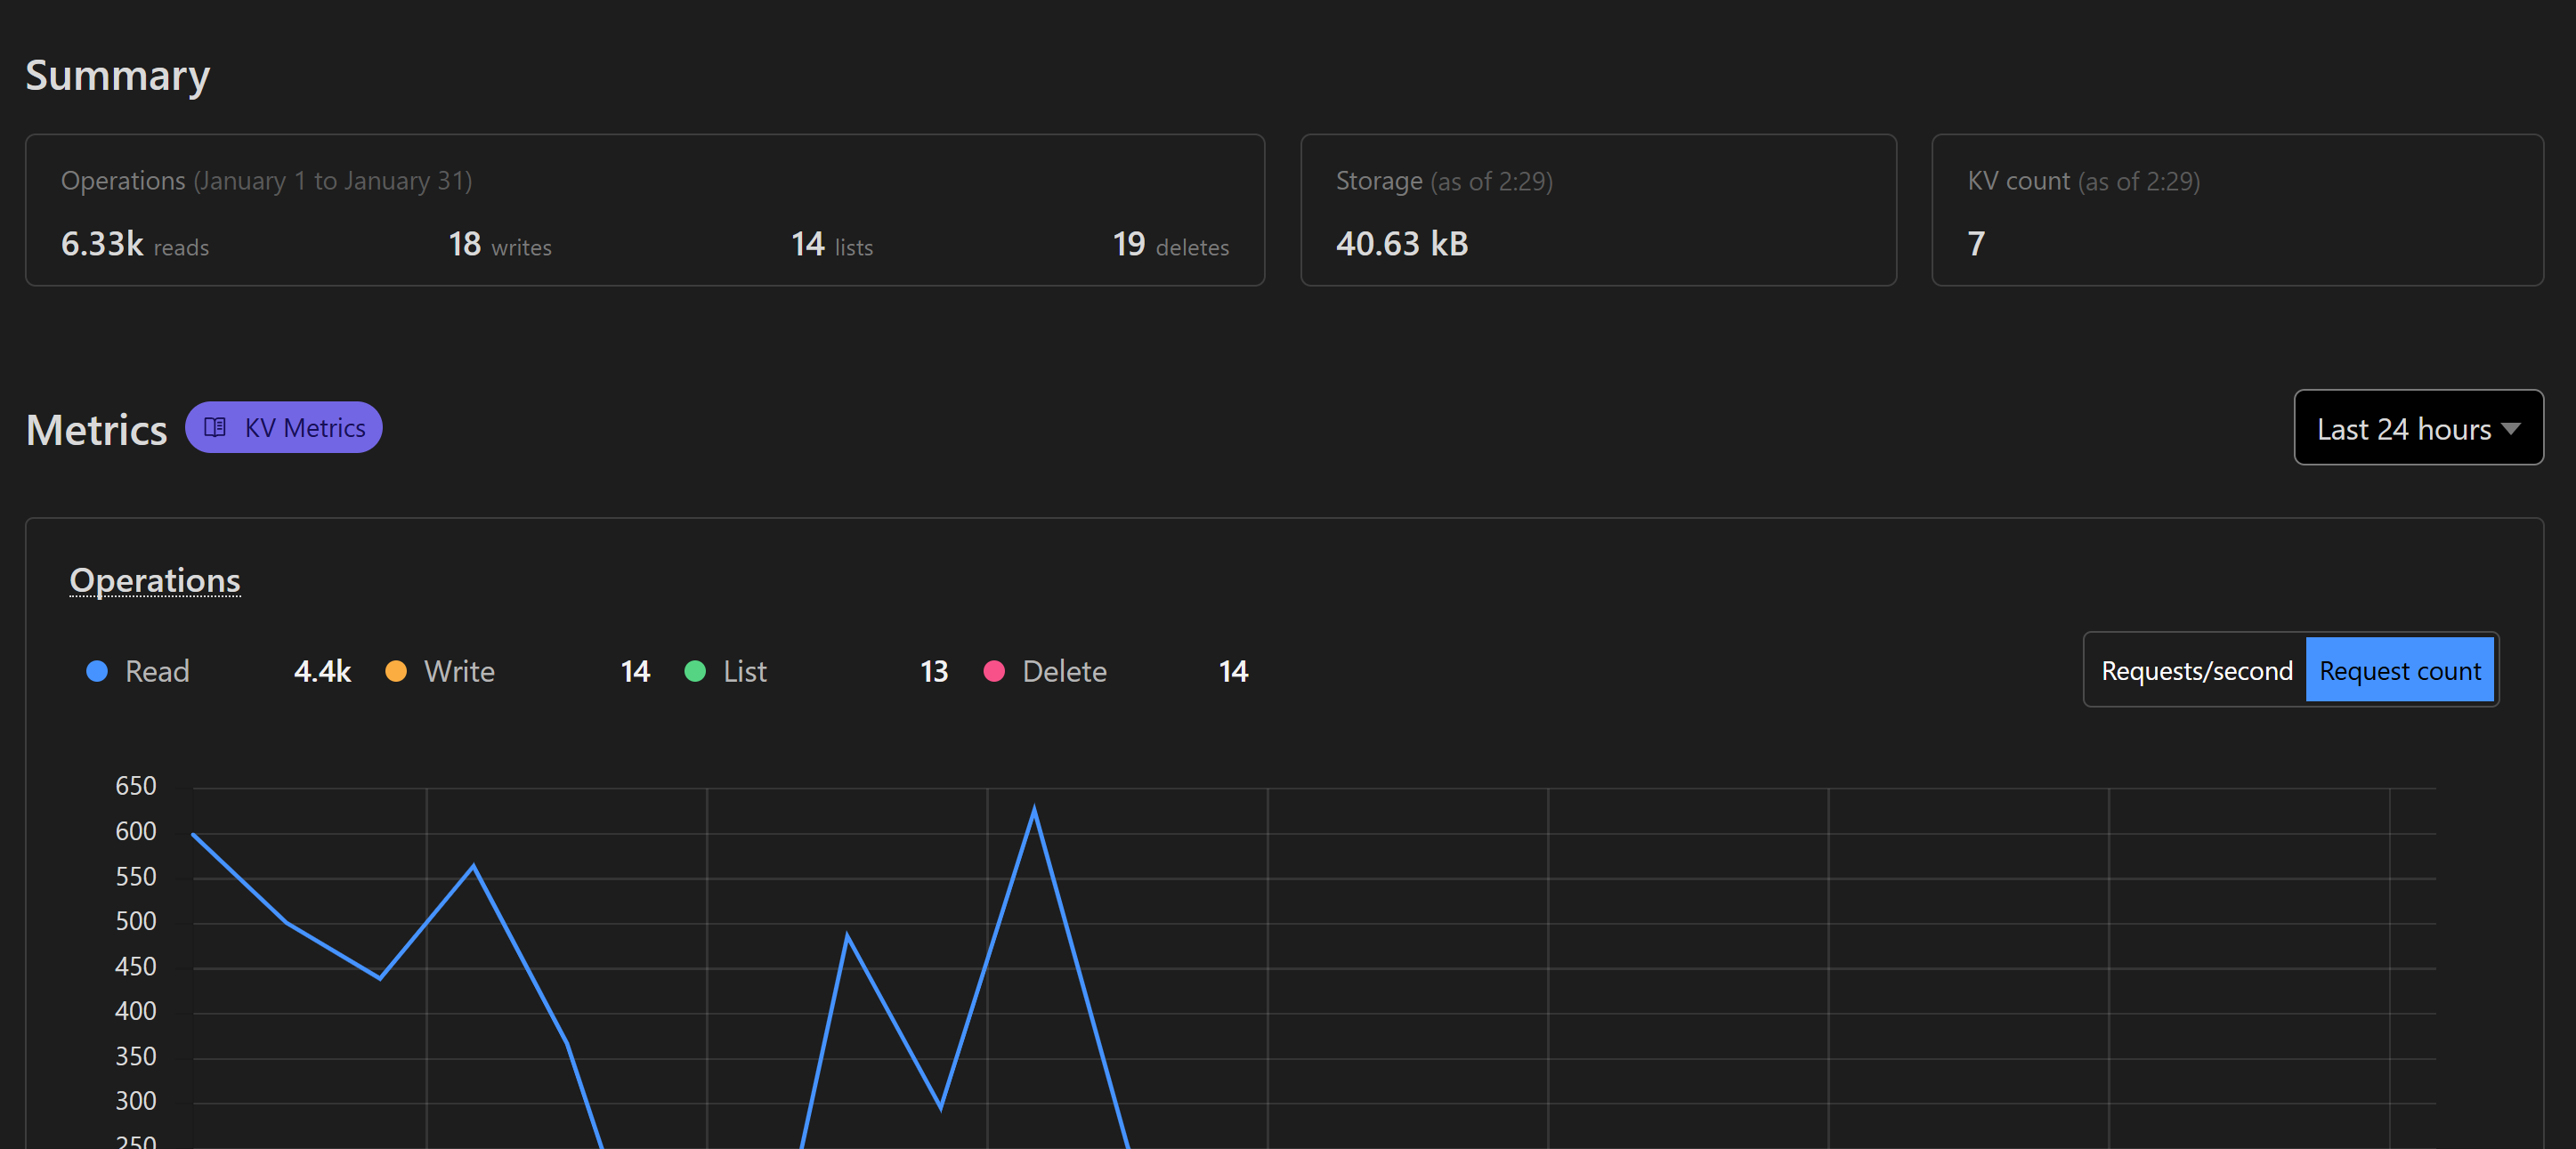Toggle the Read series label in legend
The height and width of the screenshot is (1149, 2576).
tap(157, 671)
